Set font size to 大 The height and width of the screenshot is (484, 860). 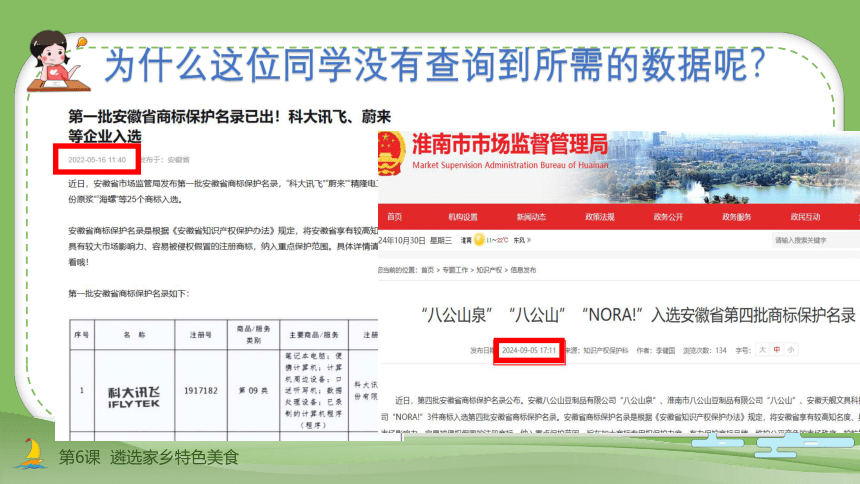click(762, 350)
